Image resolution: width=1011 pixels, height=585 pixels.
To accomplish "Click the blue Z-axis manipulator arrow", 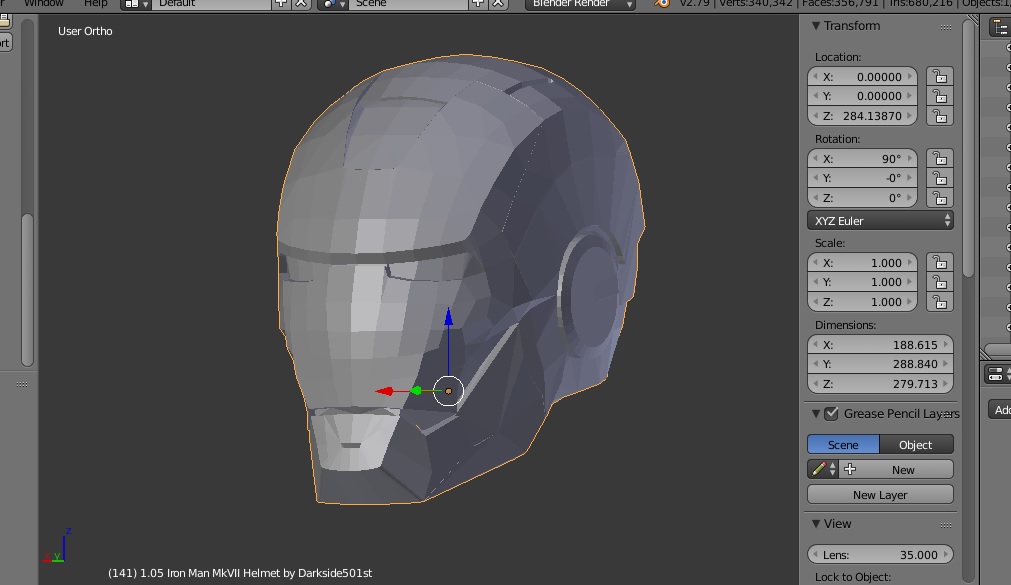I will [x=449, y=319].
